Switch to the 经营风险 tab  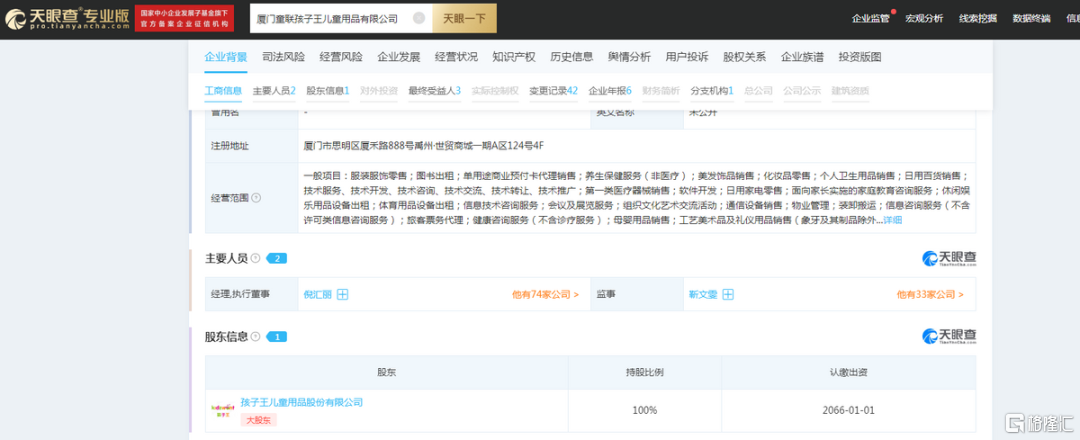pos(341,57)
